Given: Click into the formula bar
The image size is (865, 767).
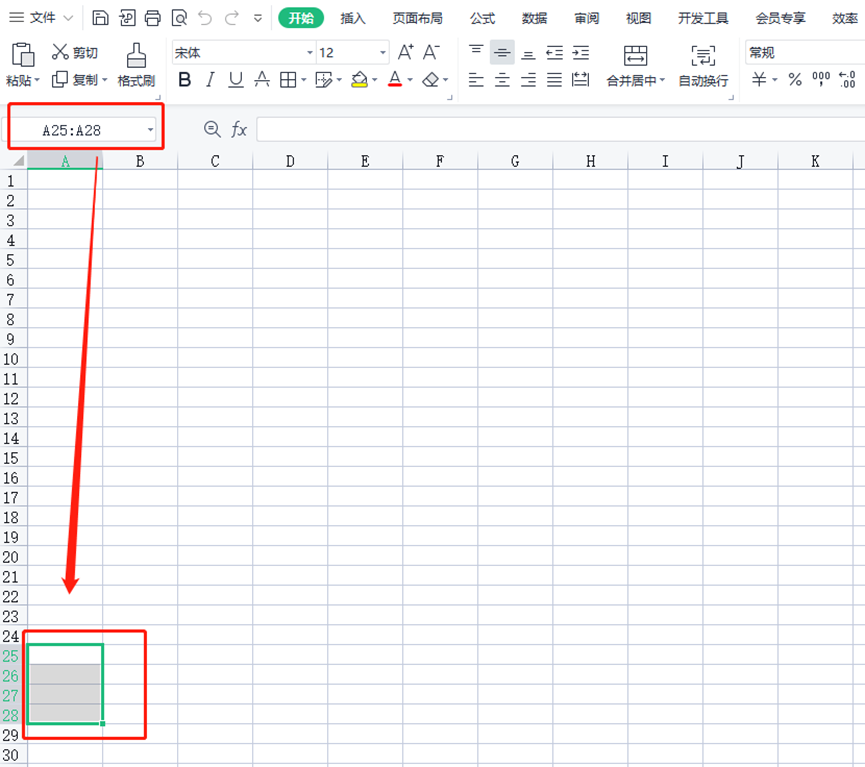Looking at the screenshot, I should [x=560, y=130].
